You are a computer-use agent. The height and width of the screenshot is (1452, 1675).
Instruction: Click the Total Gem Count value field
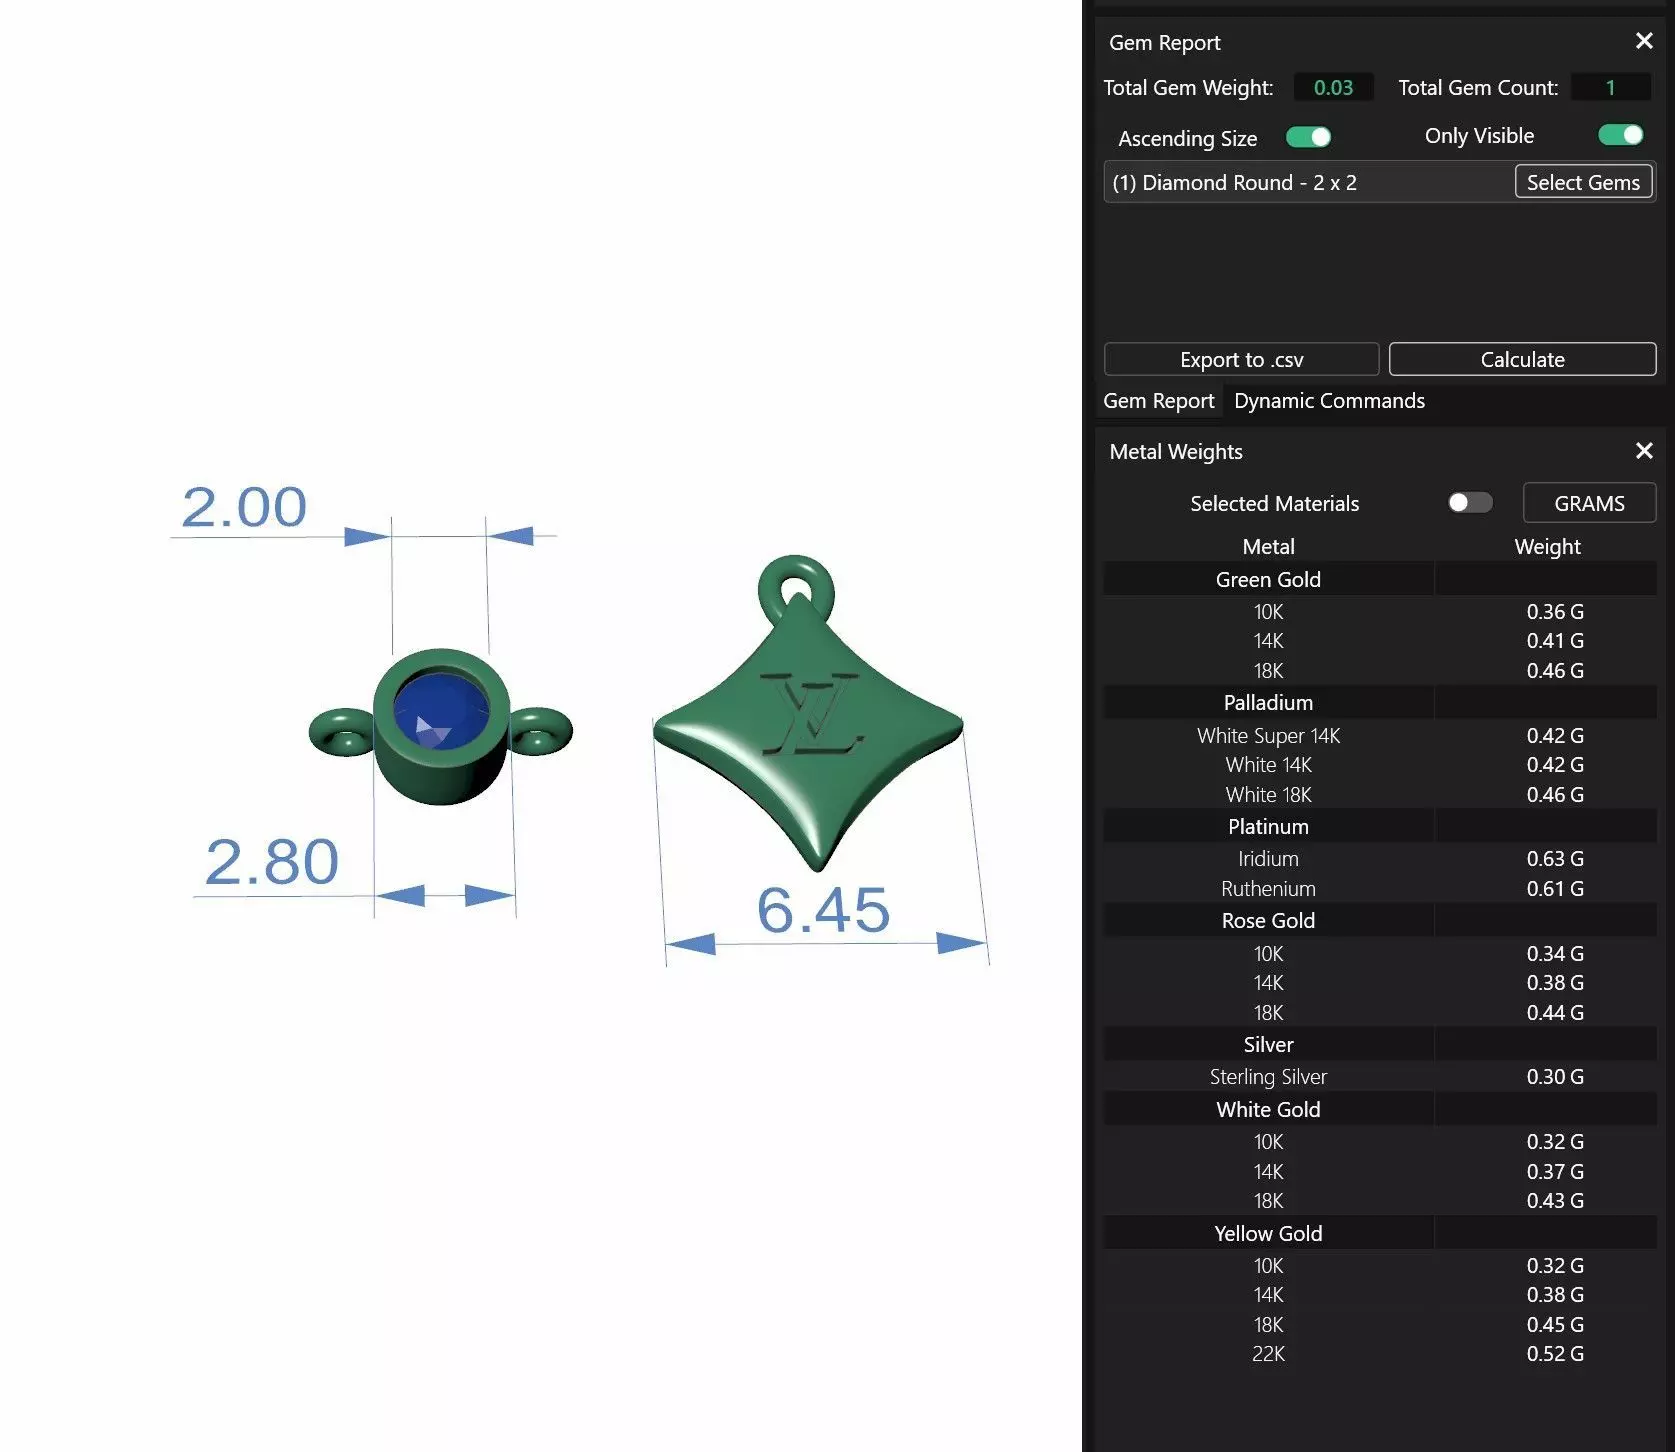pos(1610,87)
